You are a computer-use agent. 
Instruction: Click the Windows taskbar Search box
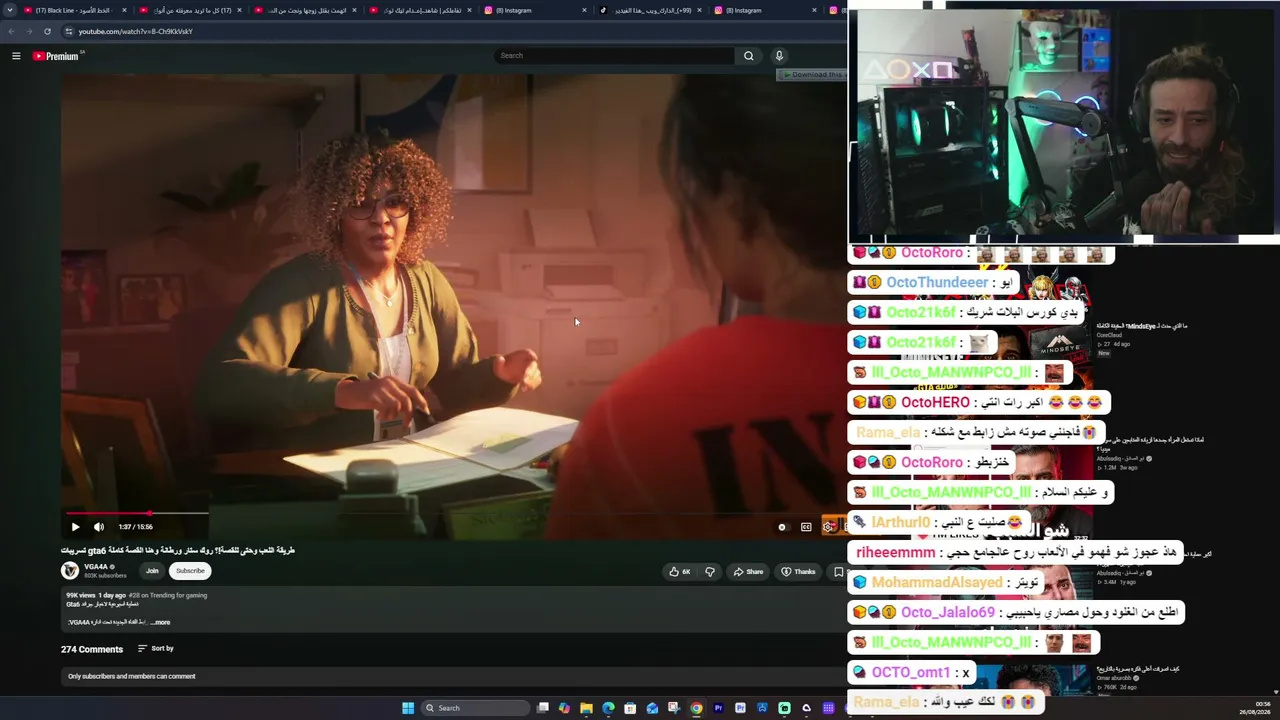(x=476, y=708)
